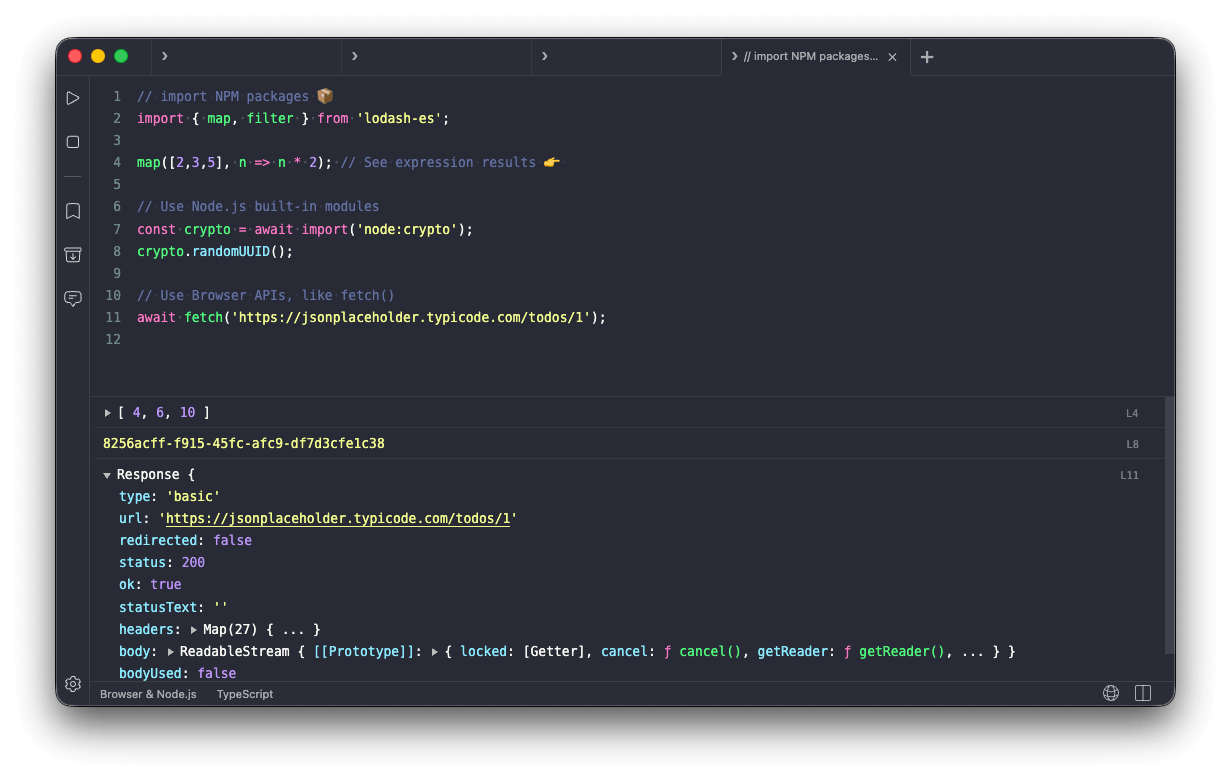Collapse the Response object output
Screen dimensions: 1231x780
point(107,475)
